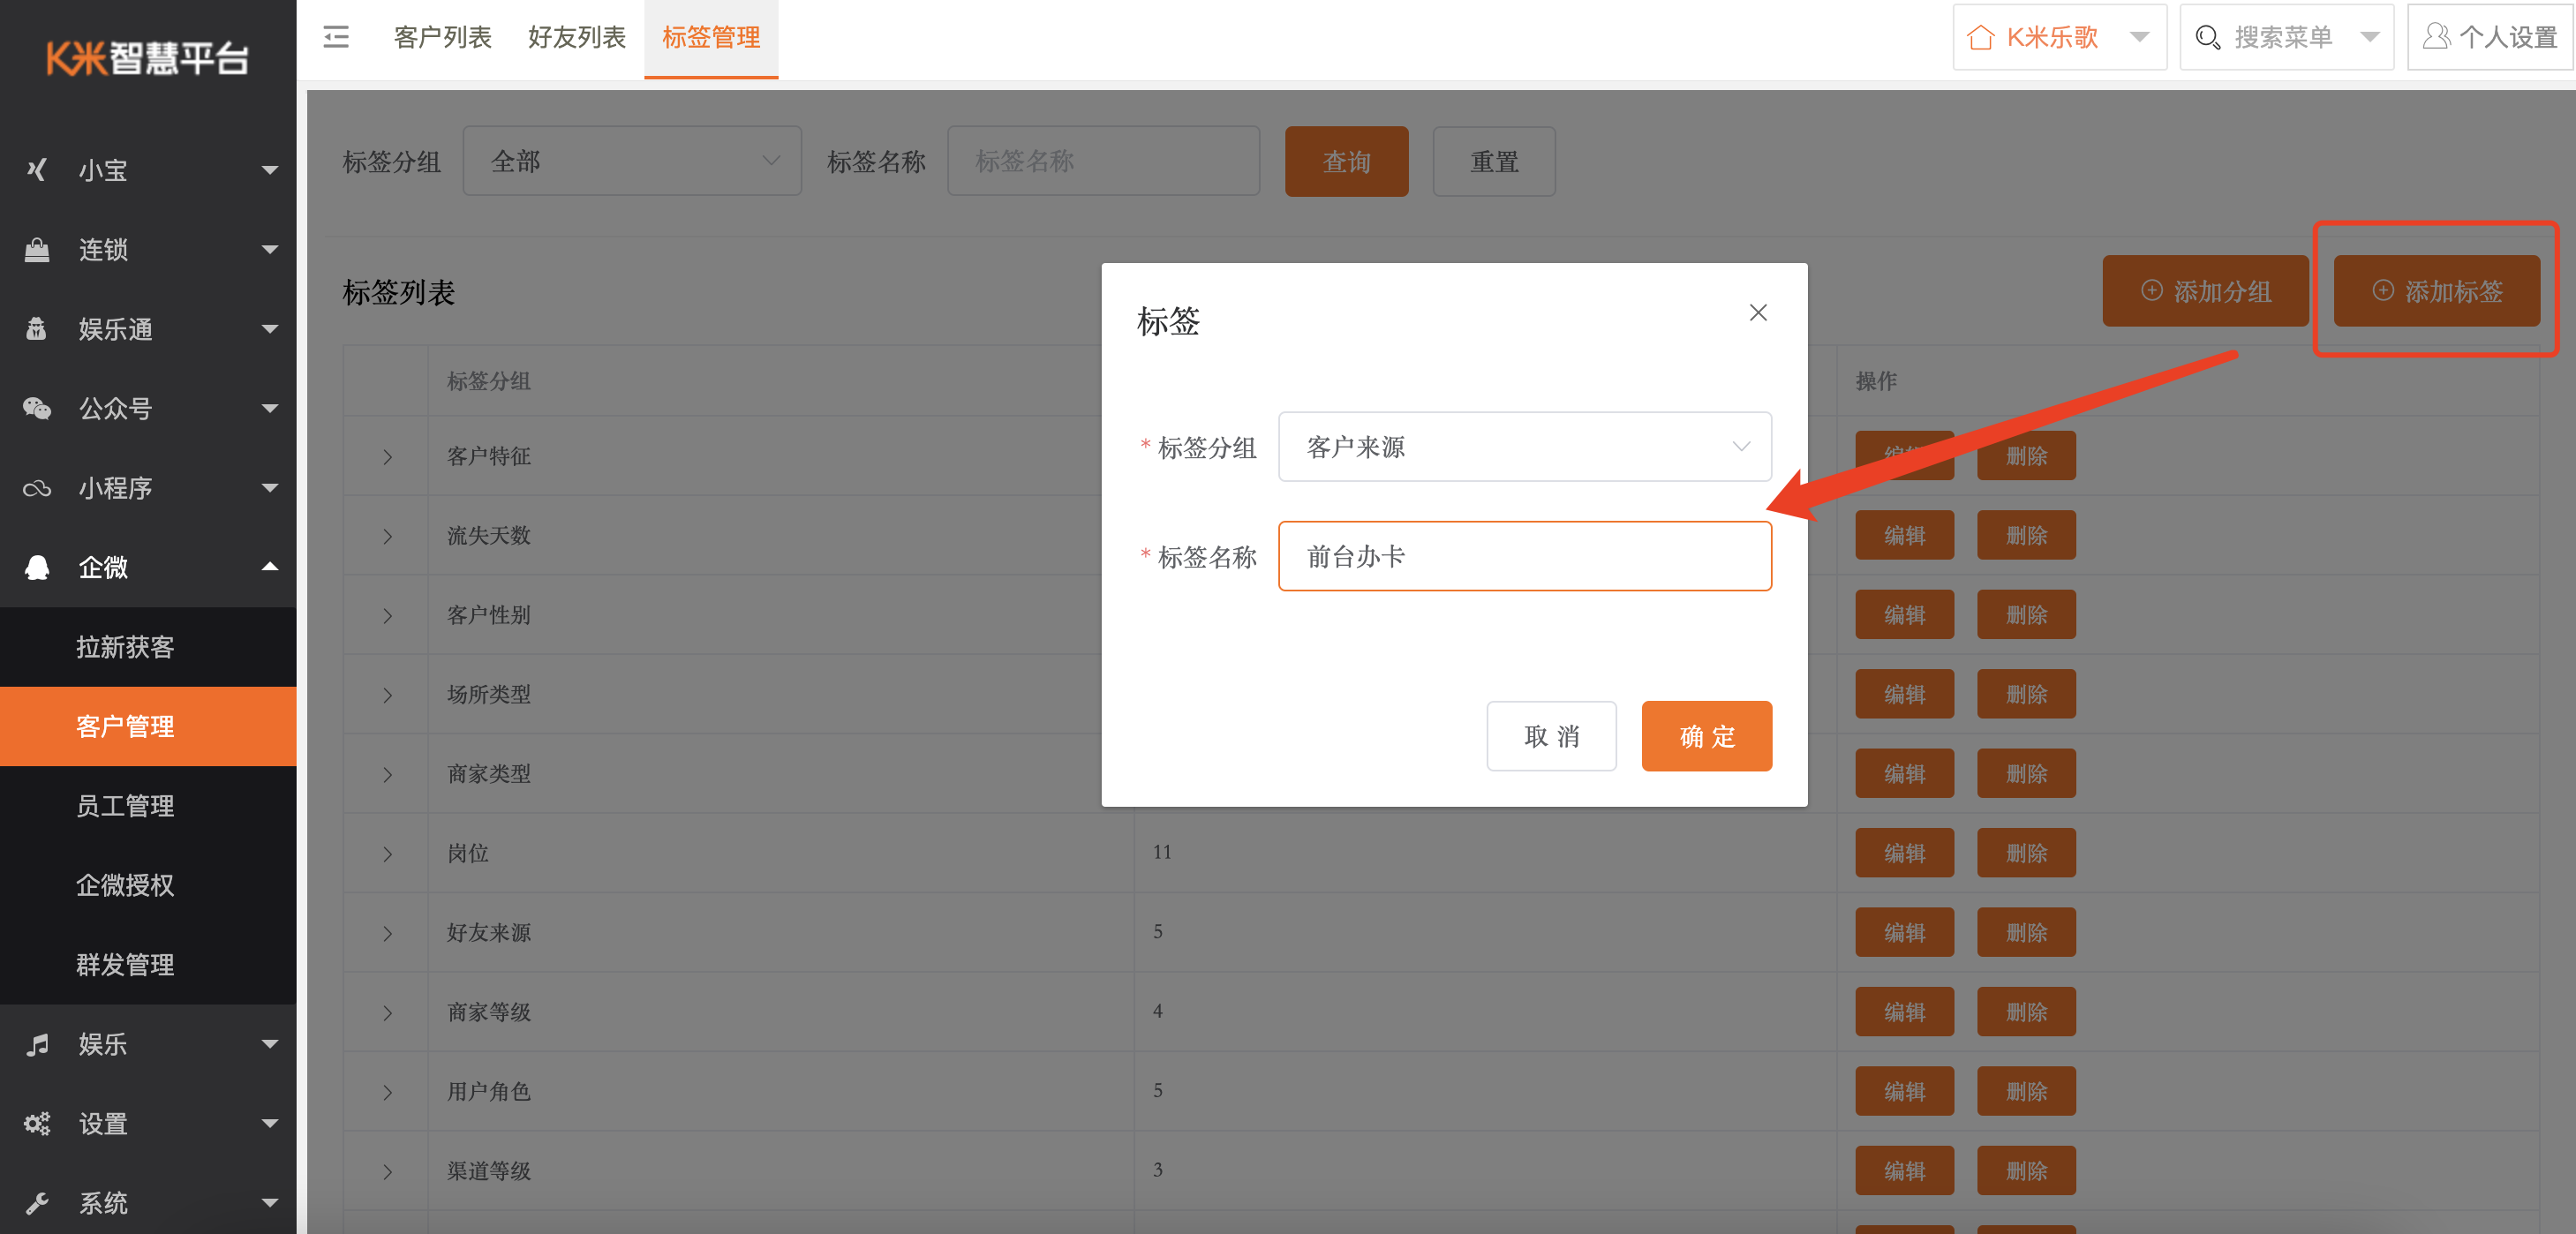The width and height of the screenshot is (2576, 1234).
Task: Click 编辑 in the 流失天数 row
Action: pyautogui.click(x=1904, y=535)
